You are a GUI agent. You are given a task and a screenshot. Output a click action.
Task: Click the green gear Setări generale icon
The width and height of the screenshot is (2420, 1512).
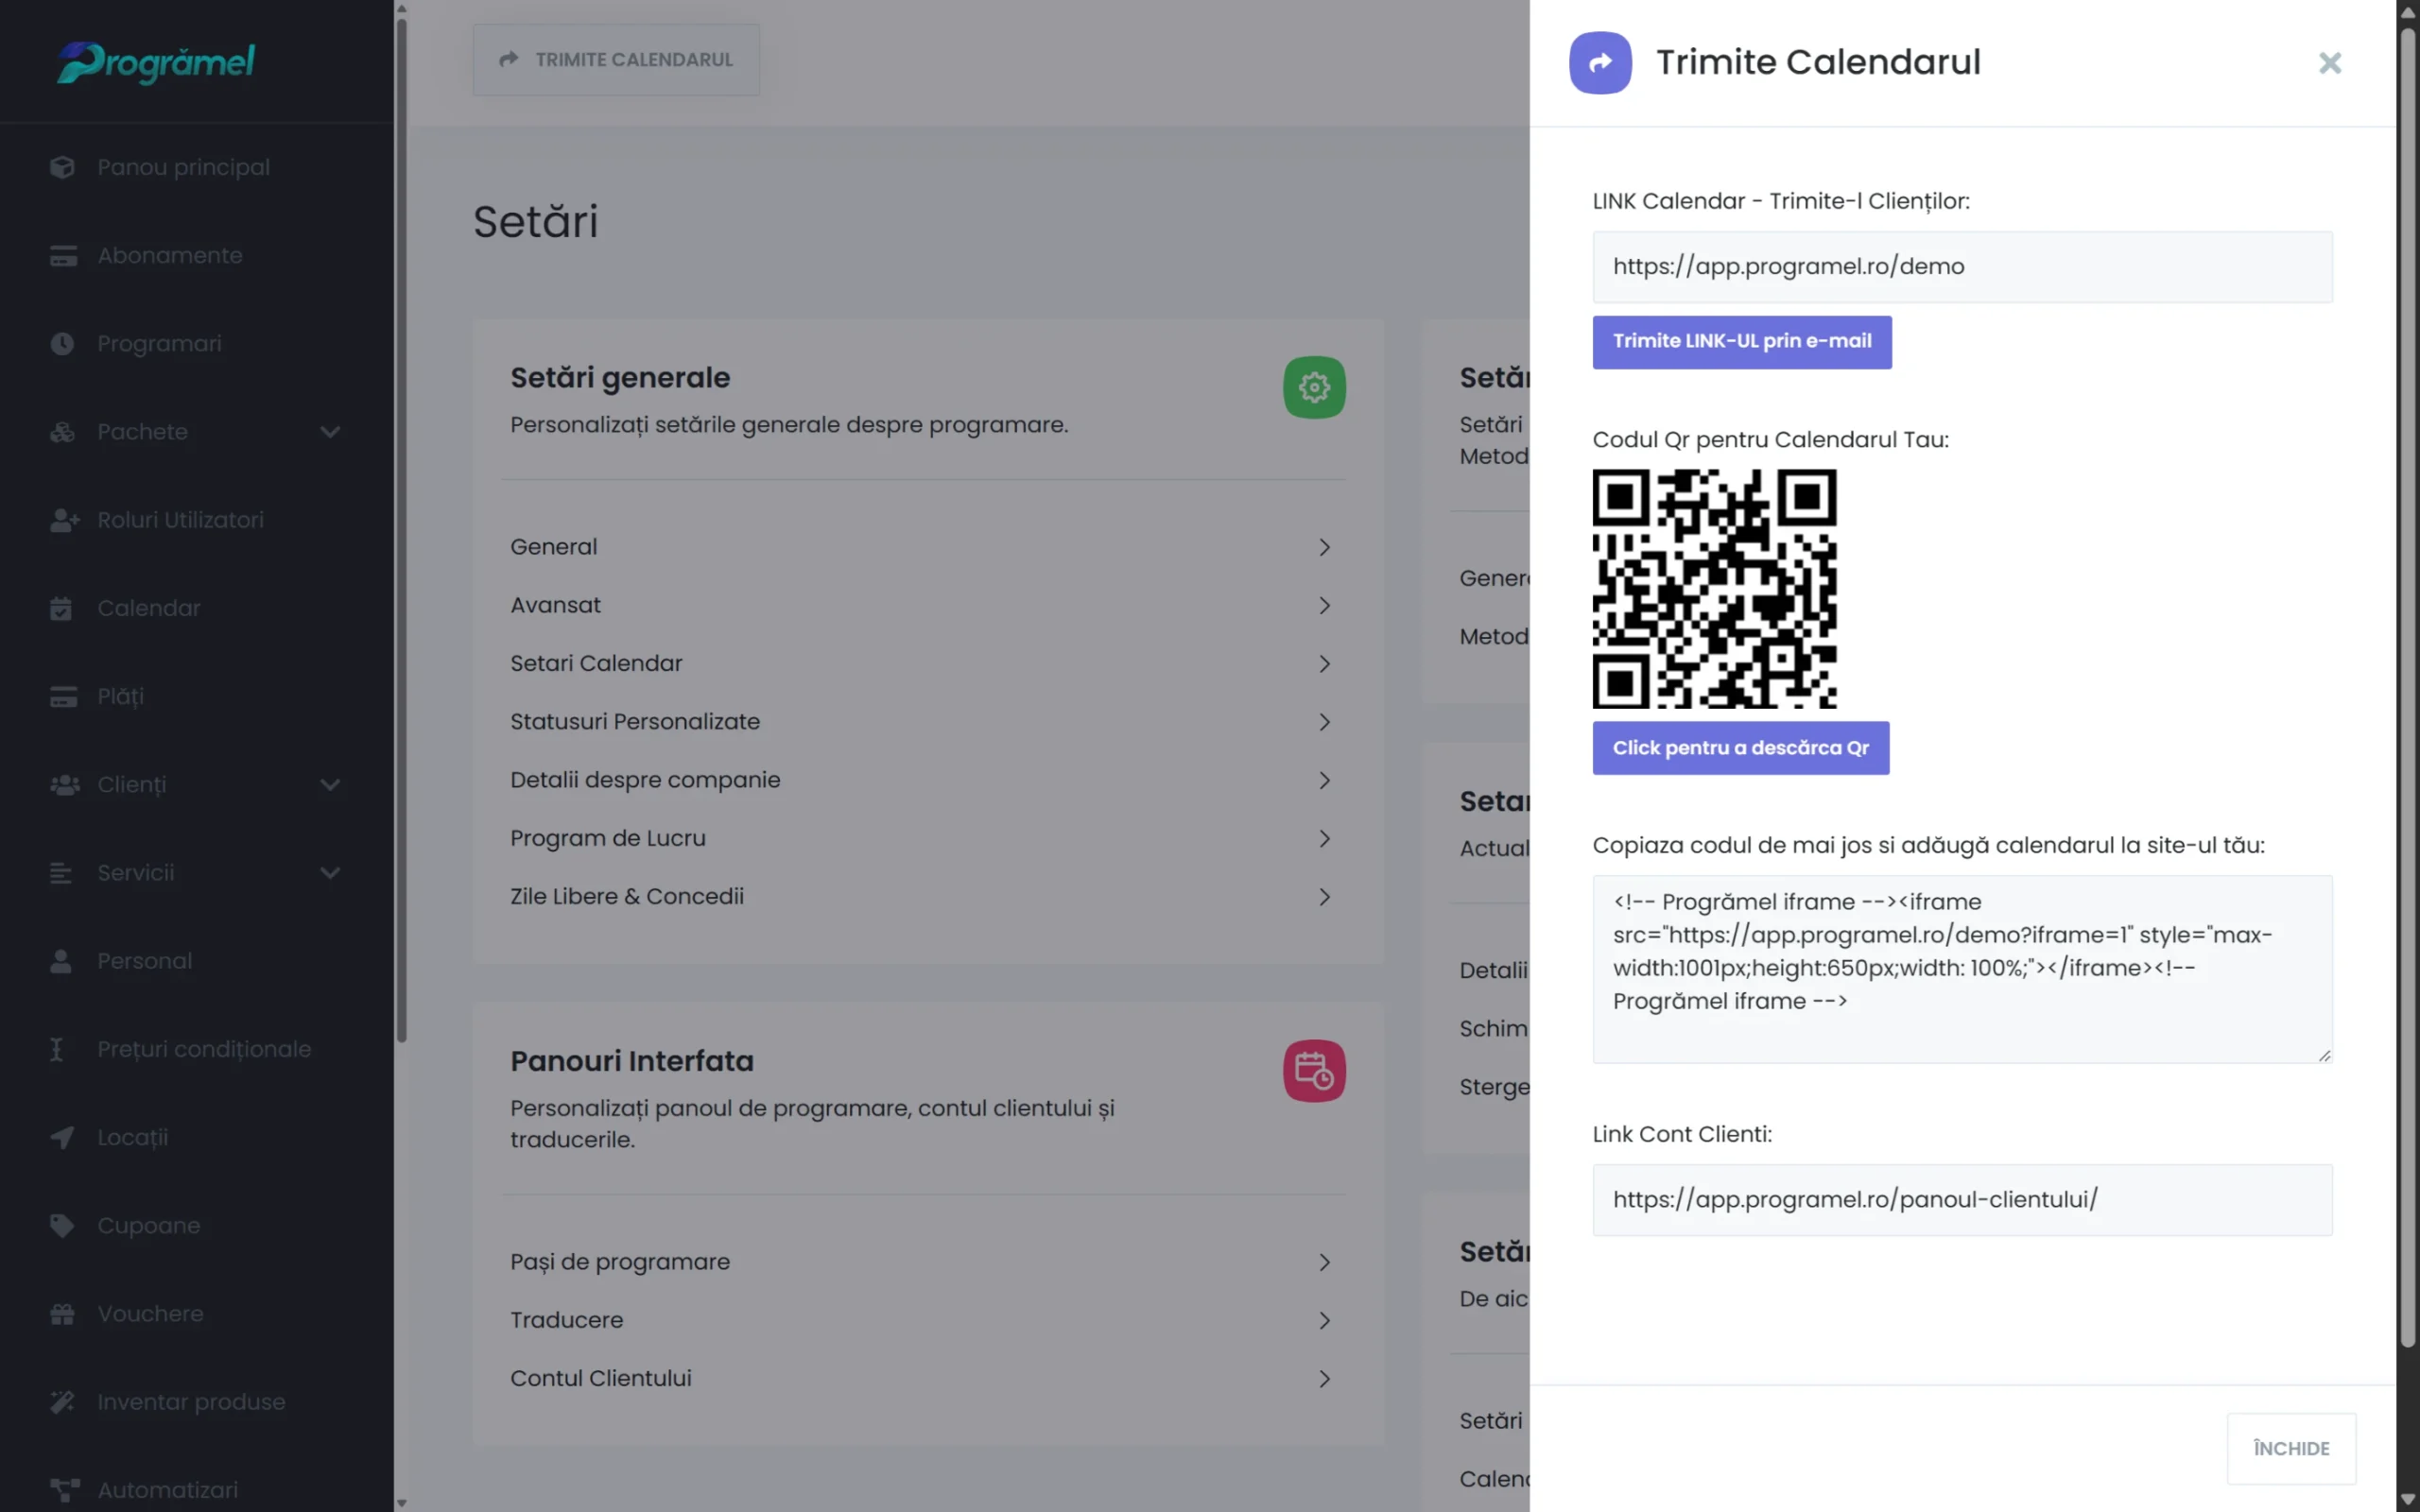pyautogui.click(x=1314, y=387)
